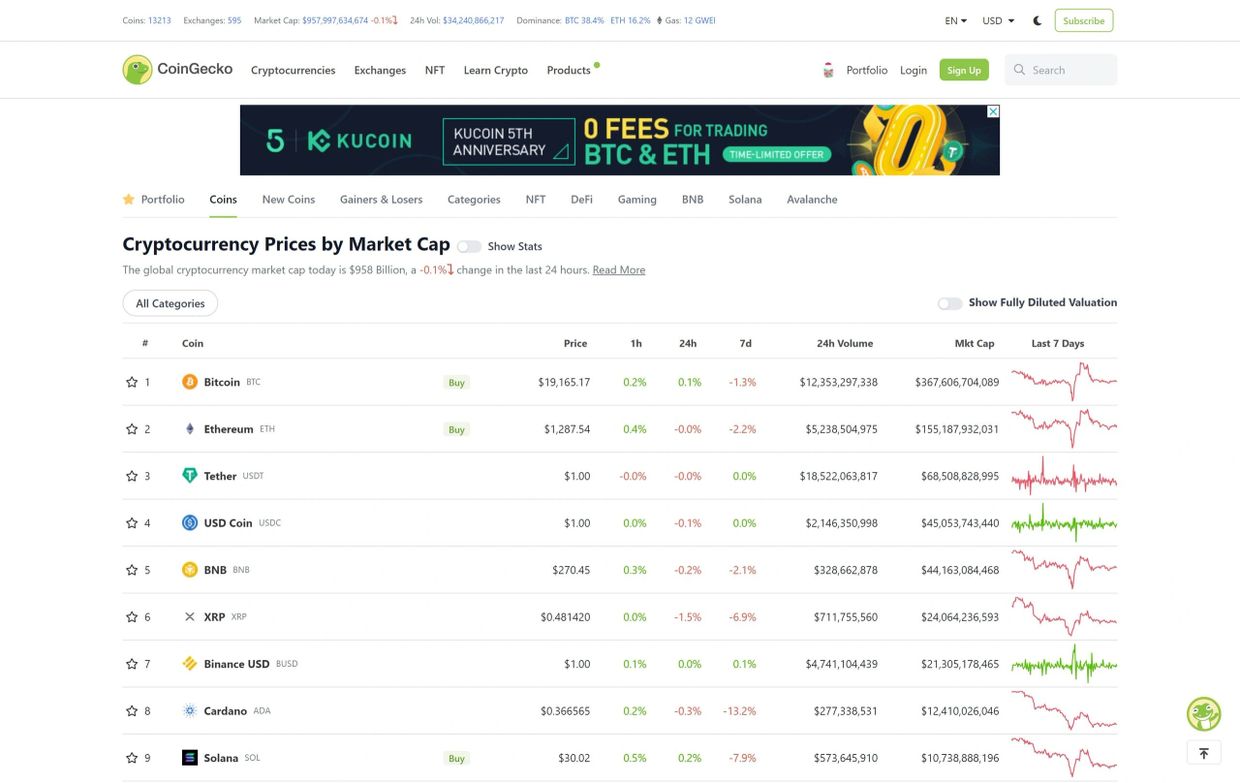Click the Tether coin icon

tap(190, 476)
